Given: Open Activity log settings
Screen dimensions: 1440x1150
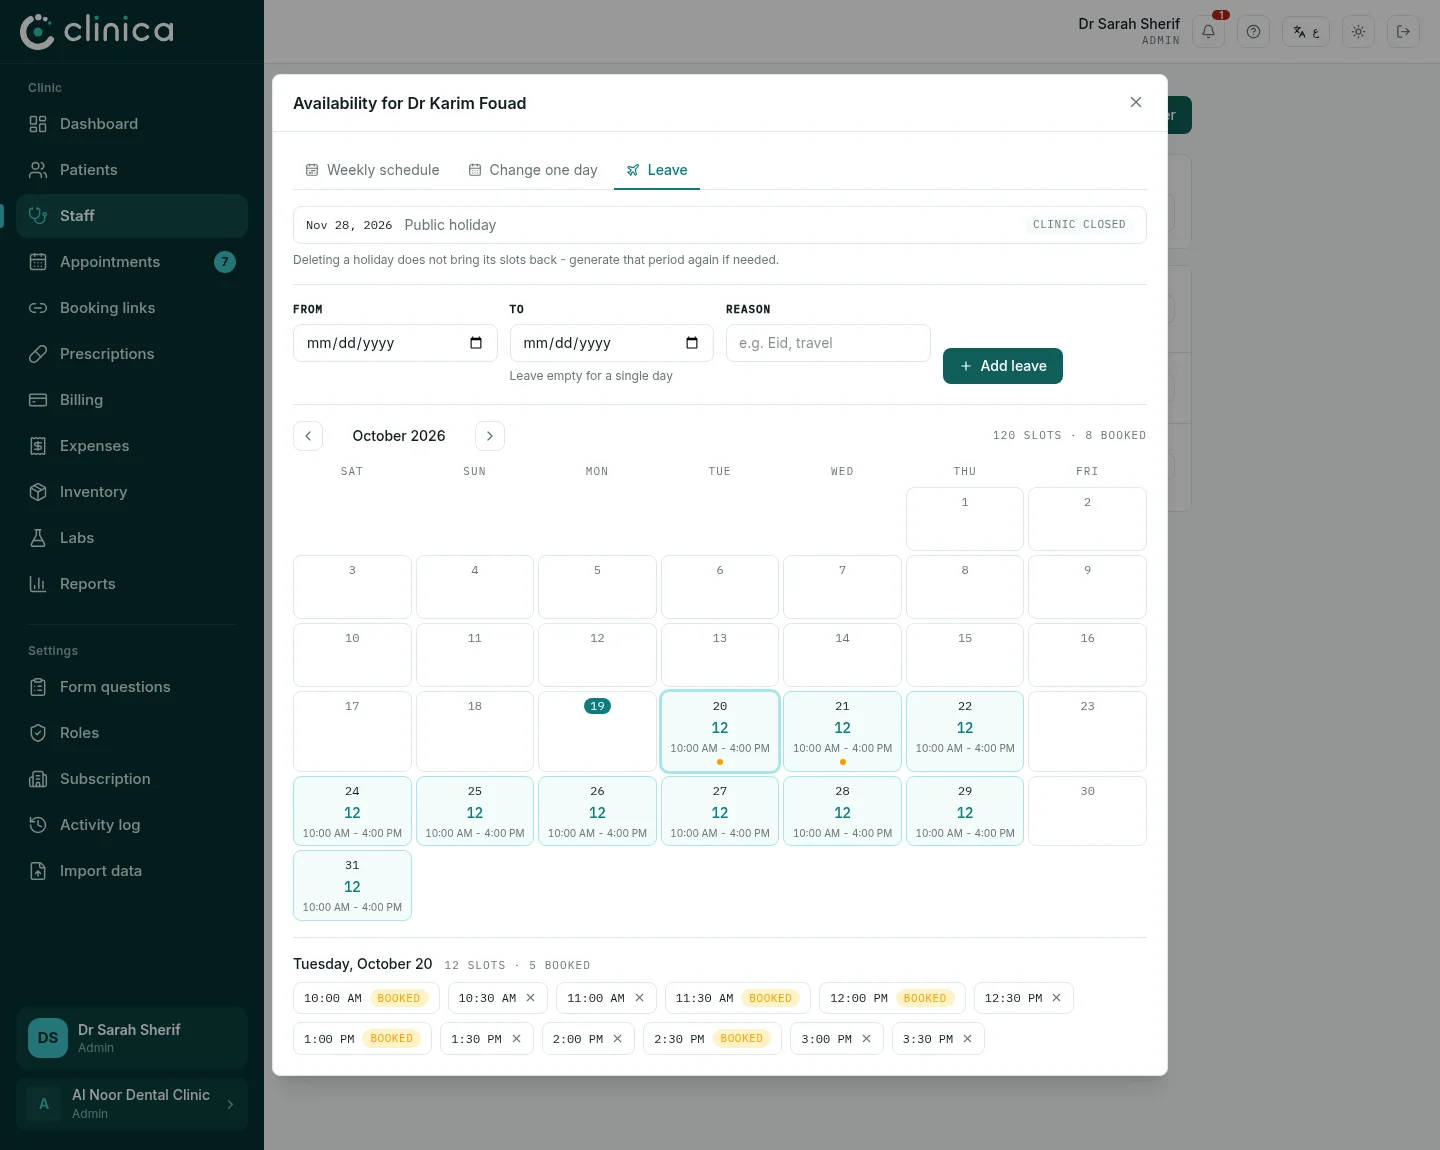Looking at the screenshot, I should point(132,825).
